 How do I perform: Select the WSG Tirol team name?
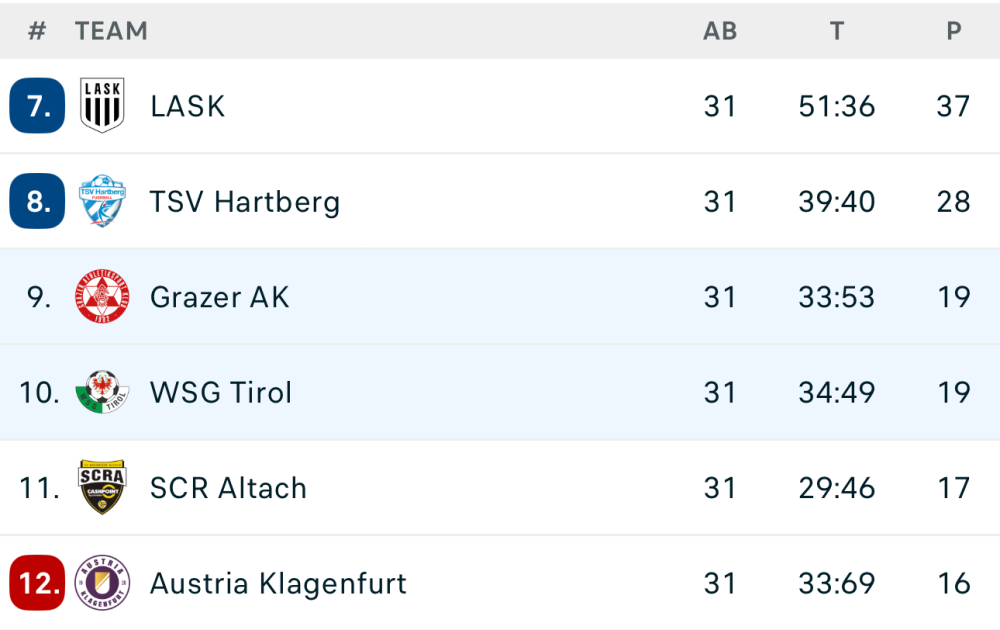(221, 393)
